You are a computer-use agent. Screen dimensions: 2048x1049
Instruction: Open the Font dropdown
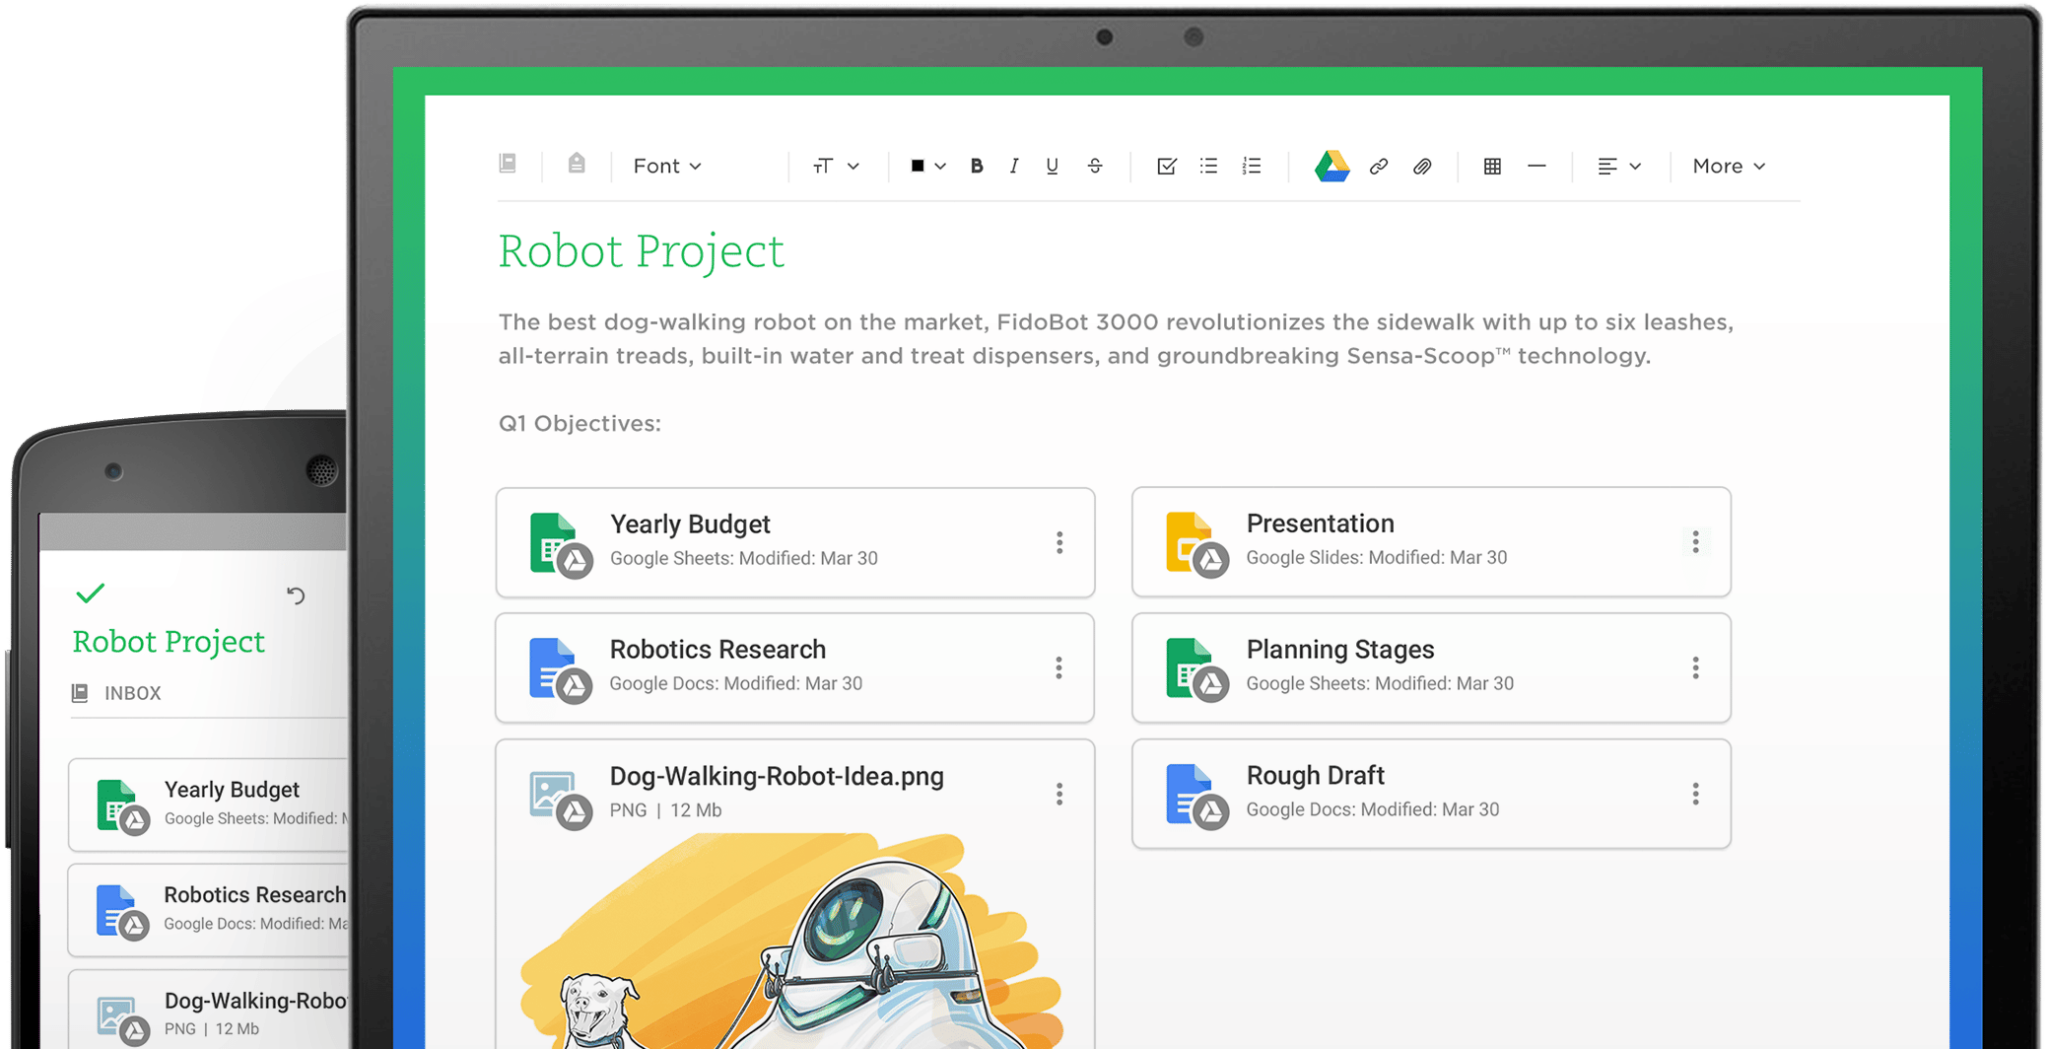[x=665, y=166]
